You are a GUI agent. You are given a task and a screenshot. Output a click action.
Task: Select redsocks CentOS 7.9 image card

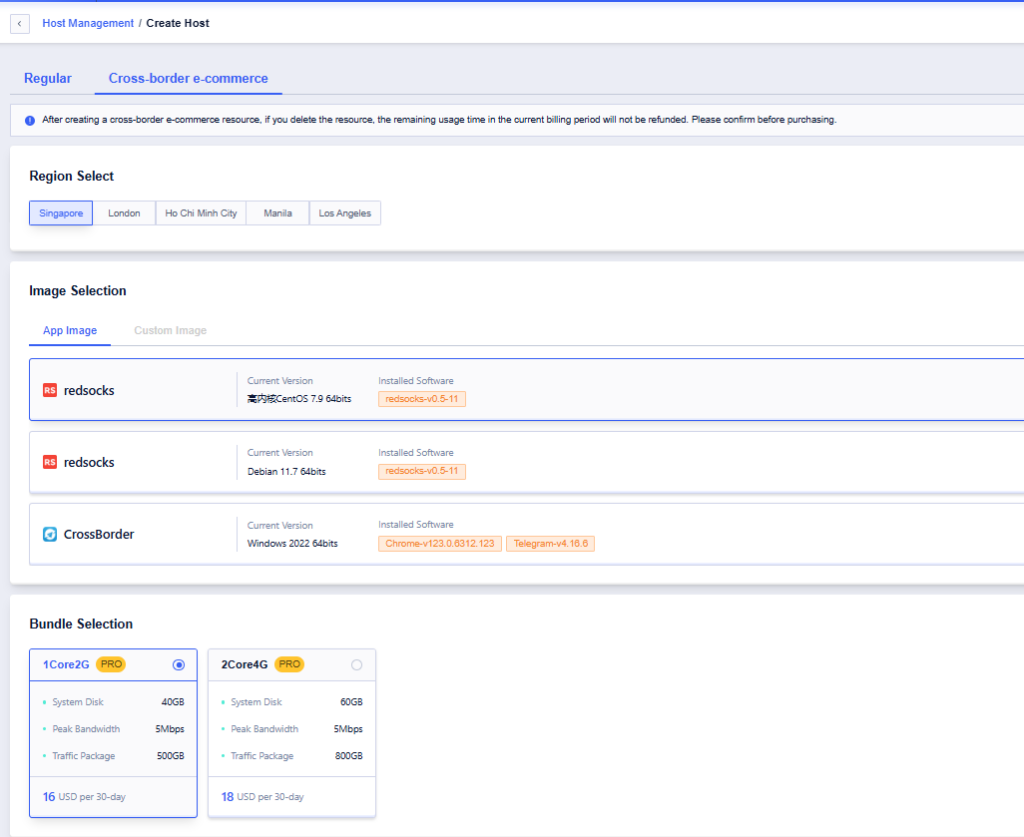coord(526,390)
